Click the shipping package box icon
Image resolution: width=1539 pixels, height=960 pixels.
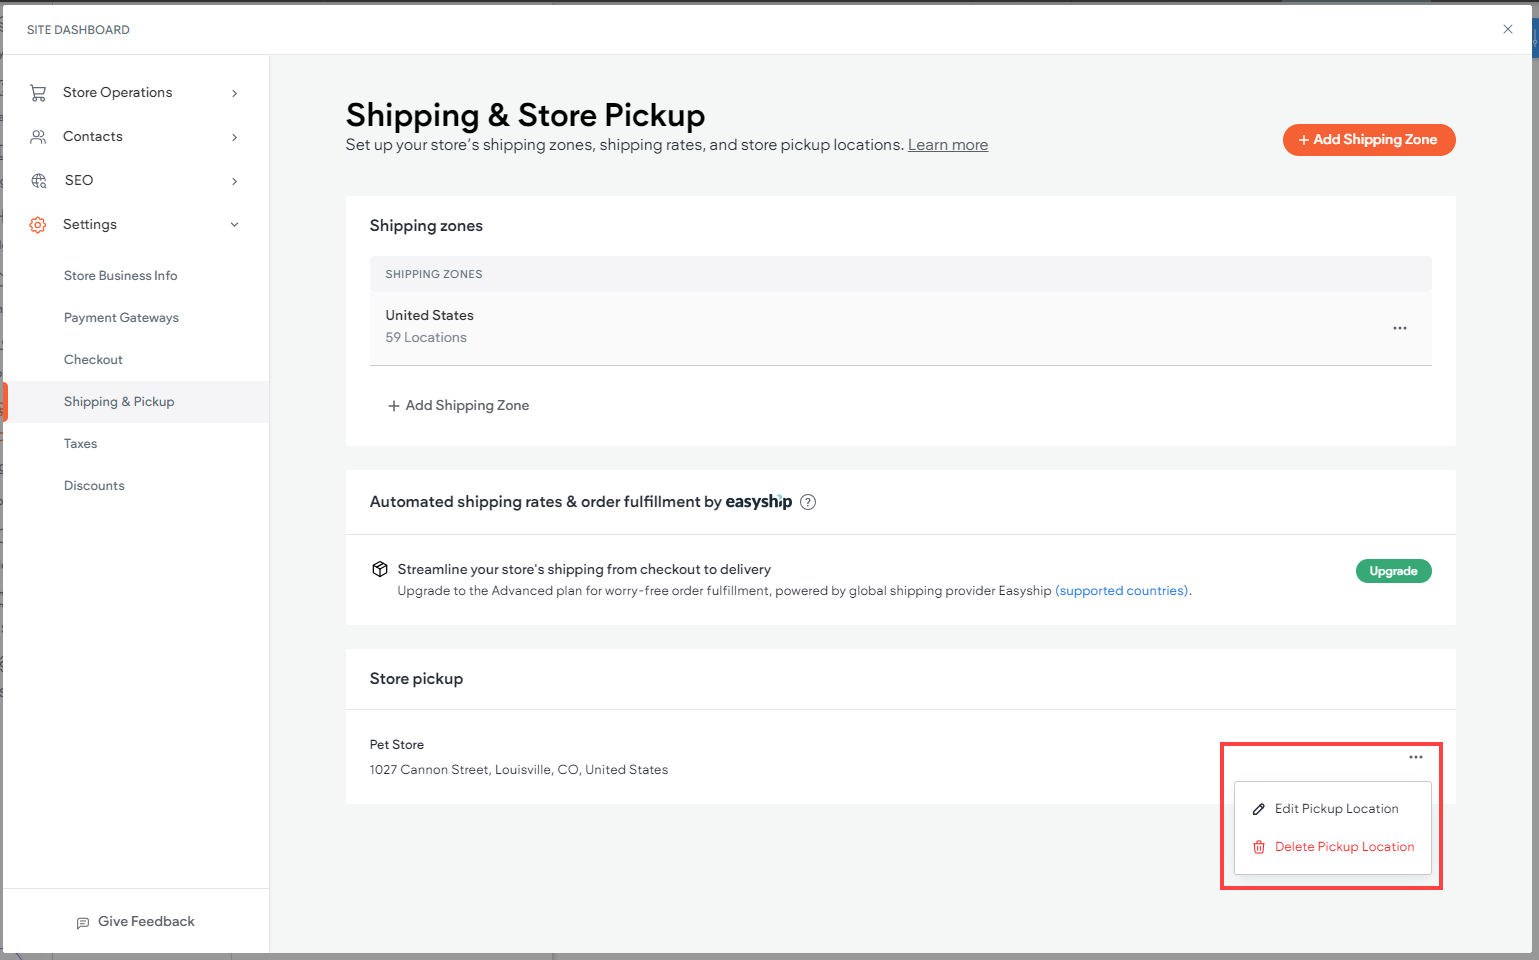(380, 568)
